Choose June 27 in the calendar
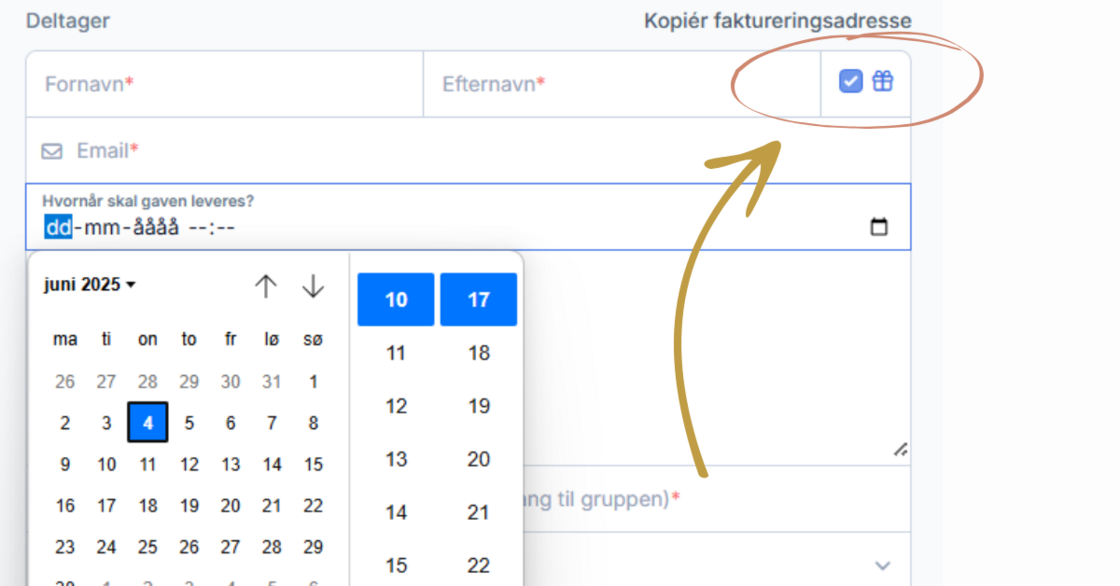The height and width of the screenshot is (586, 1120). tap(230, 547)
